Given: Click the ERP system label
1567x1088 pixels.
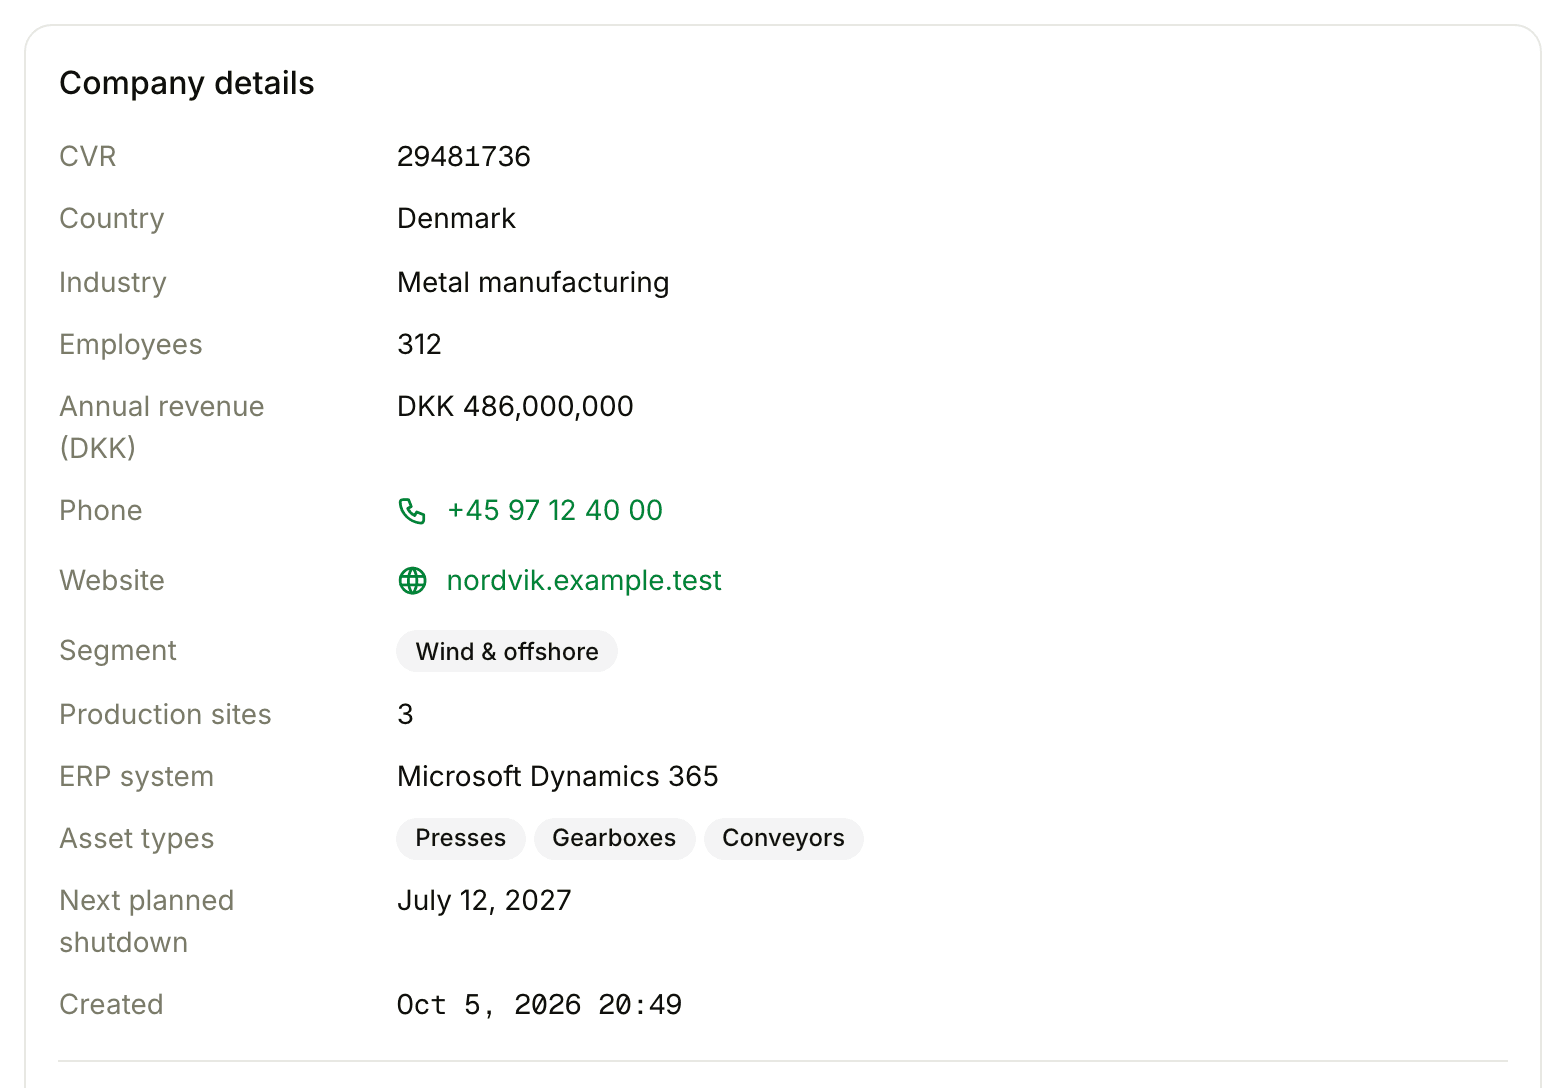Looking at the screenshot, I should point(137,776).
